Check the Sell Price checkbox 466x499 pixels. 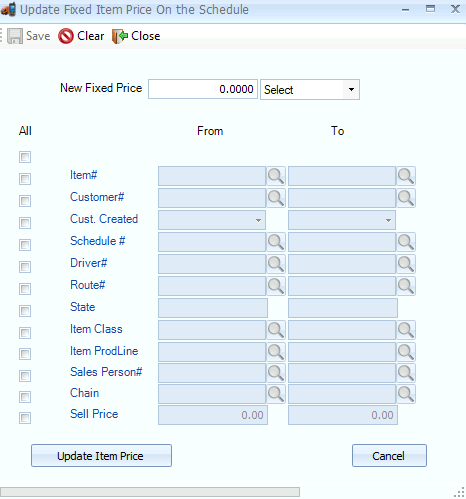[x=25, y=418]
